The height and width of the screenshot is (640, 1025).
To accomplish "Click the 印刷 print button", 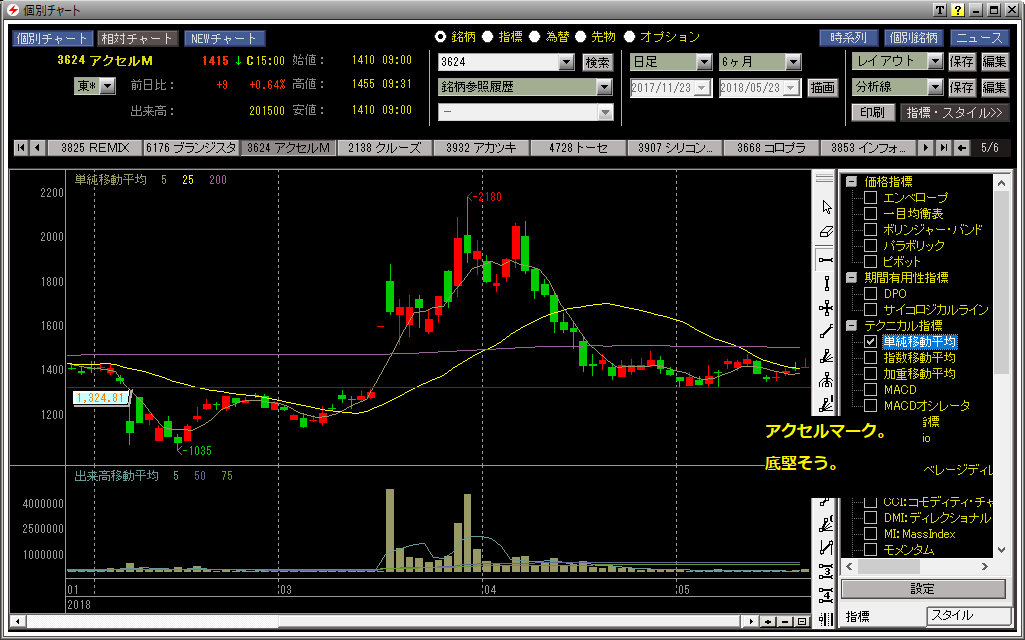I will coord(873,112).
